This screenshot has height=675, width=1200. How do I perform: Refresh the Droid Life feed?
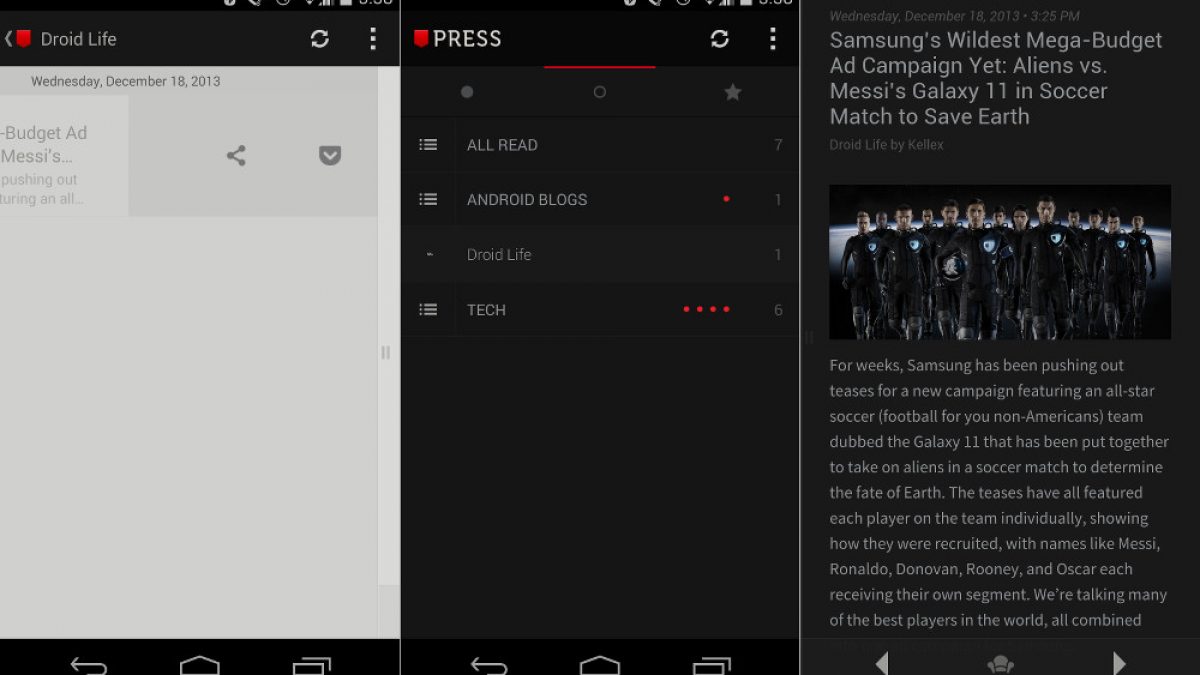[319, 39]
